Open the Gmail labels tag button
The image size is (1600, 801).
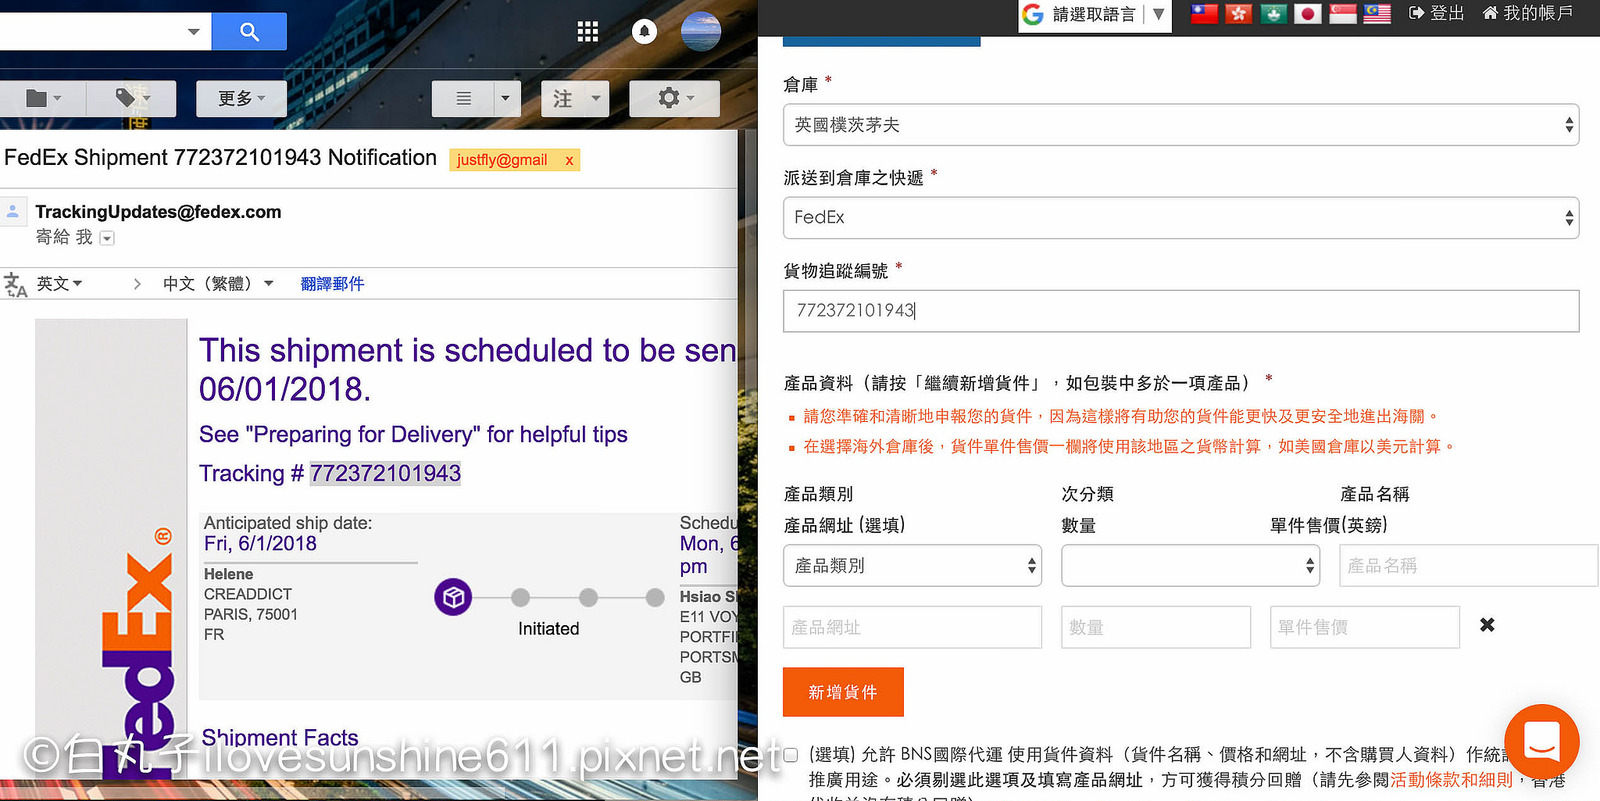pyautogui.click(x=131, y=98)
